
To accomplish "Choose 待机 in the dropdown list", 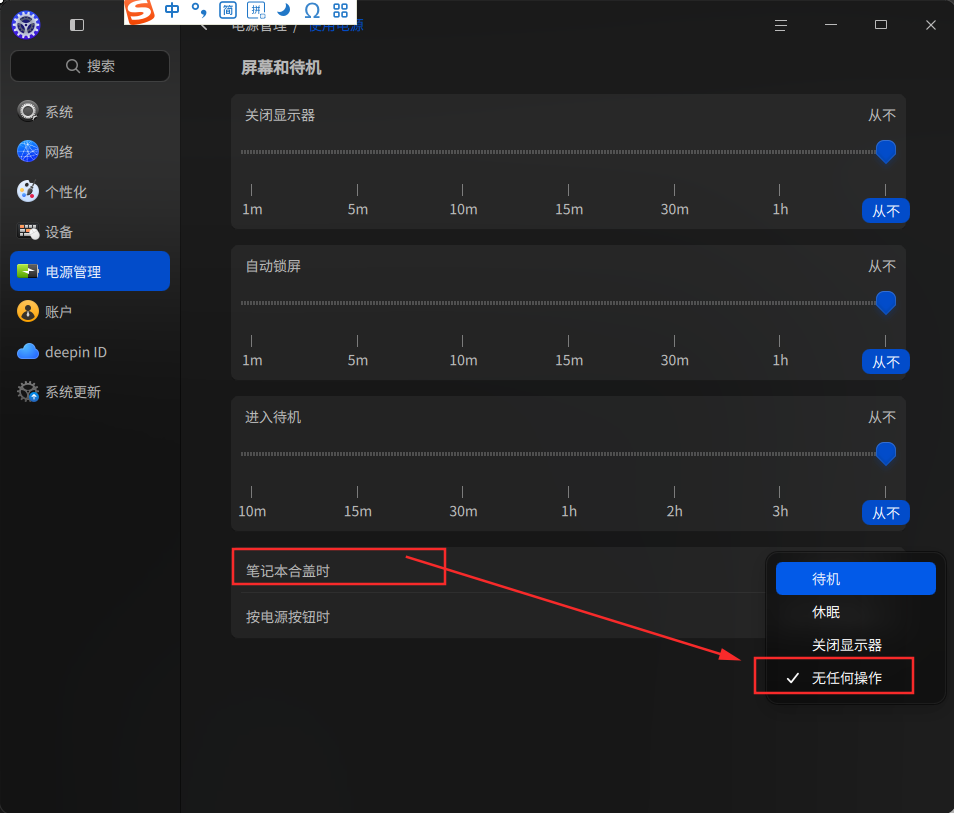I will 855,579.
